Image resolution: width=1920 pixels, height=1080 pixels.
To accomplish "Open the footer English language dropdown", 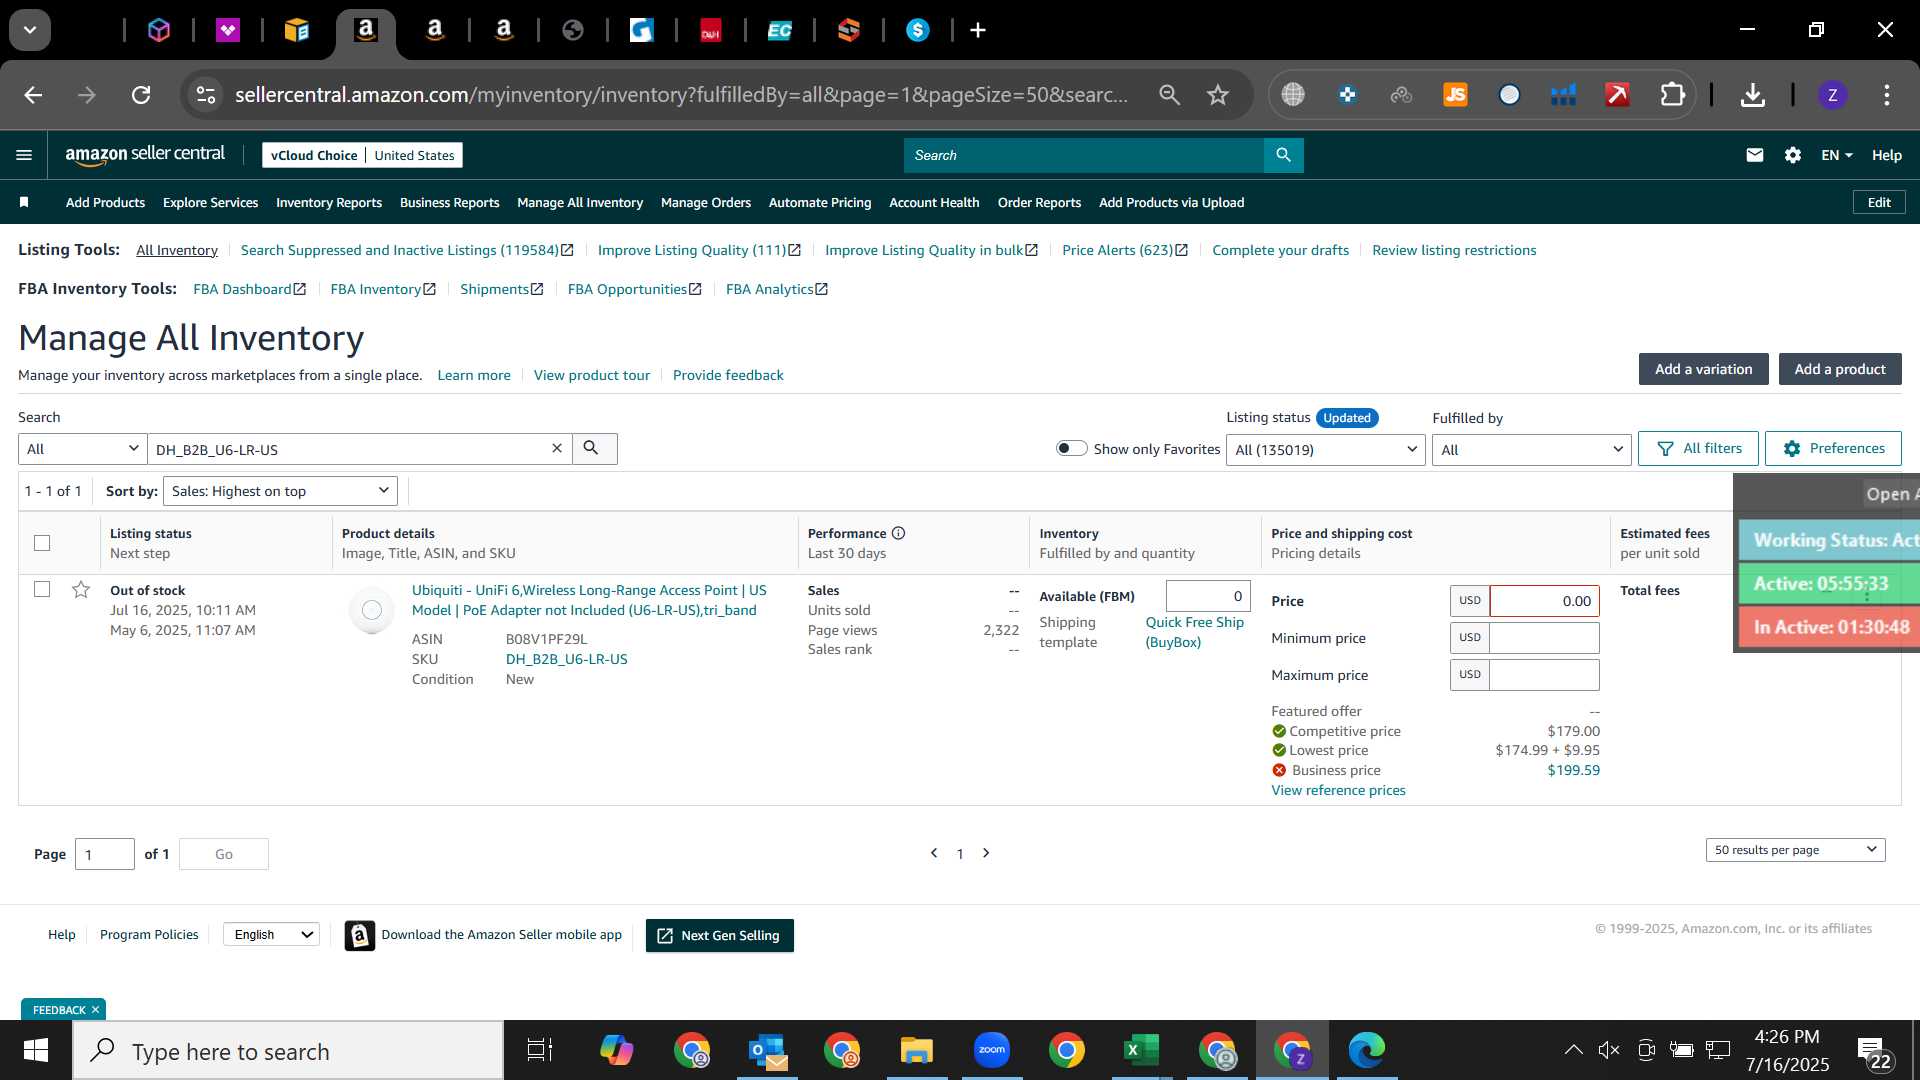I will tap(271, 934).
